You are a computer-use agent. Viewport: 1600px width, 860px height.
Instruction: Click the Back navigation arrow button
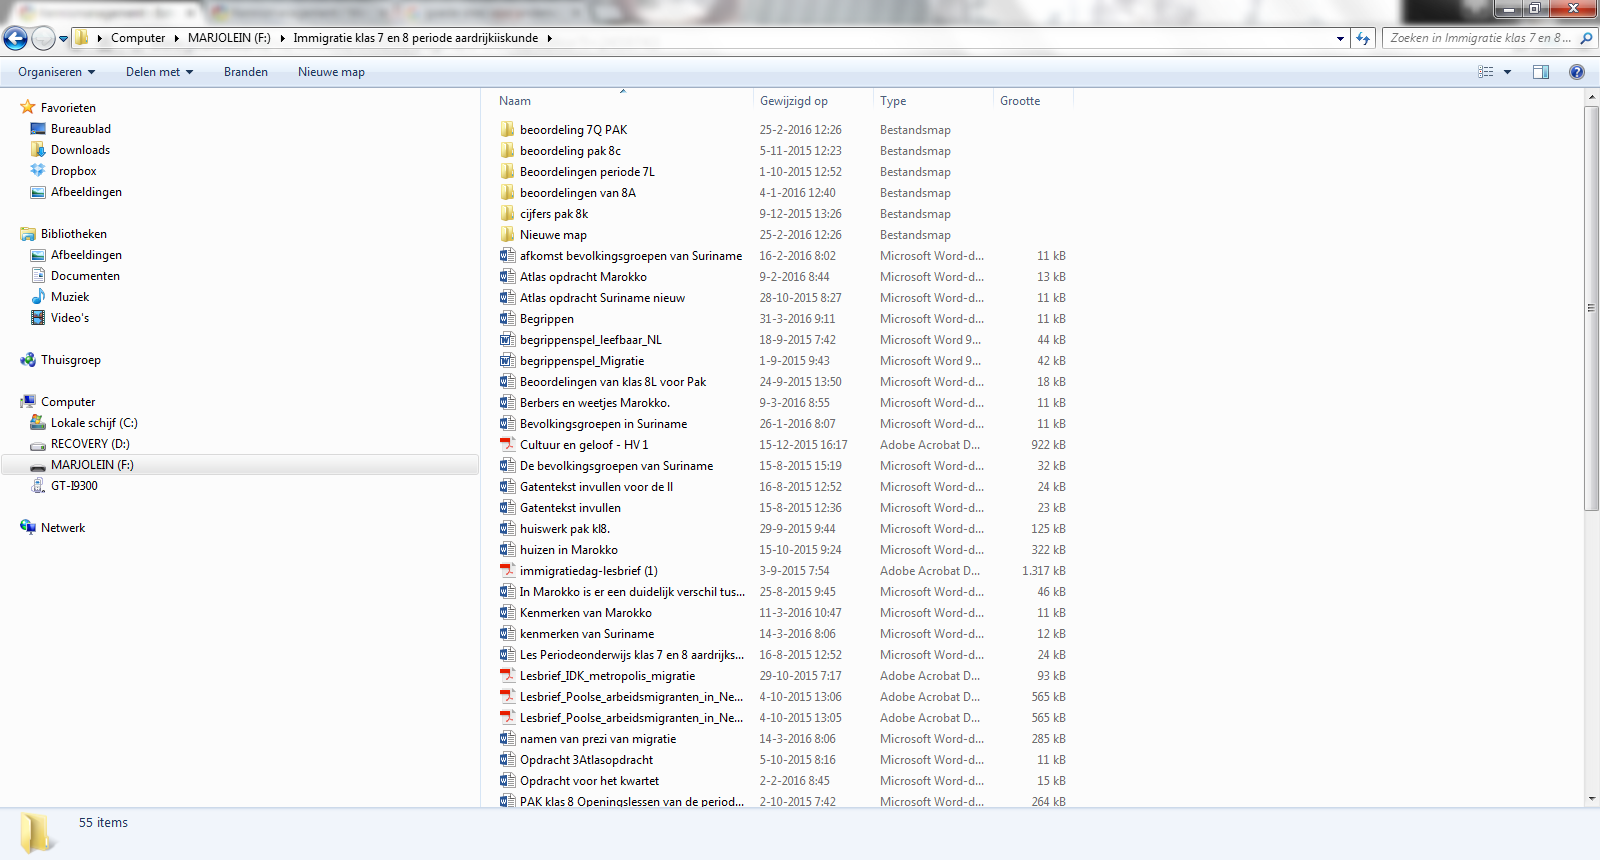(x=15, y=38)
